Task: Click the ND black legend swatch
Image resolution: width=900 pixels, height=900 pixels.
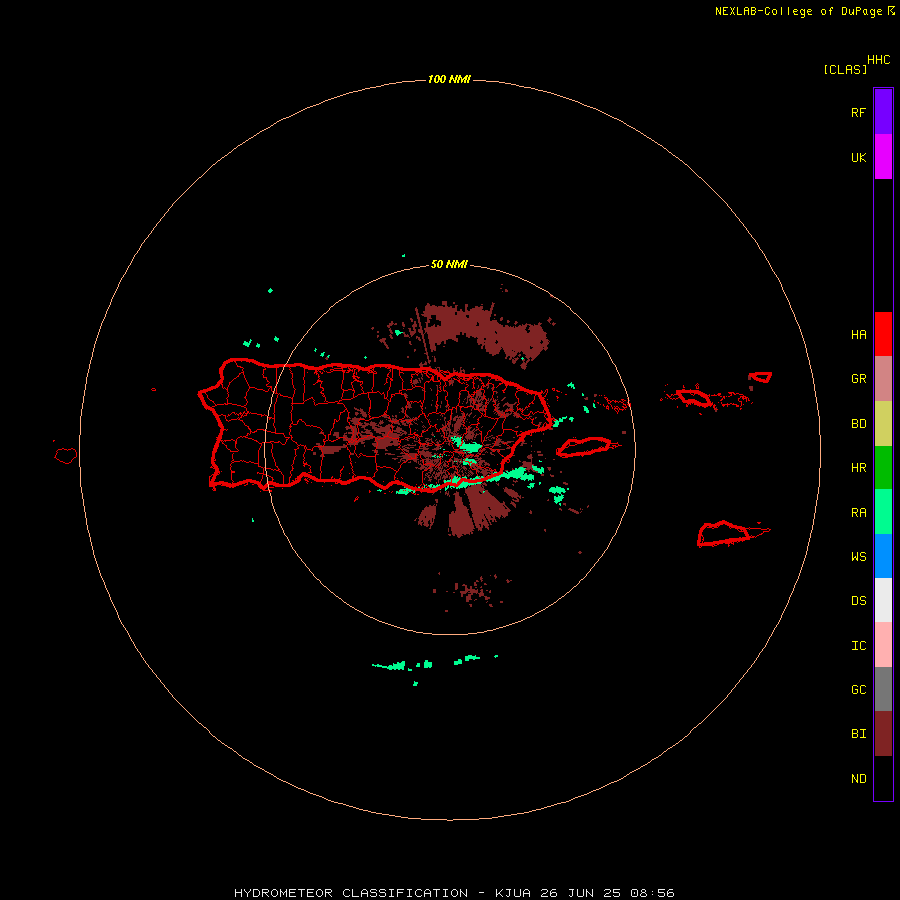Action: click(x=883, y=778)
